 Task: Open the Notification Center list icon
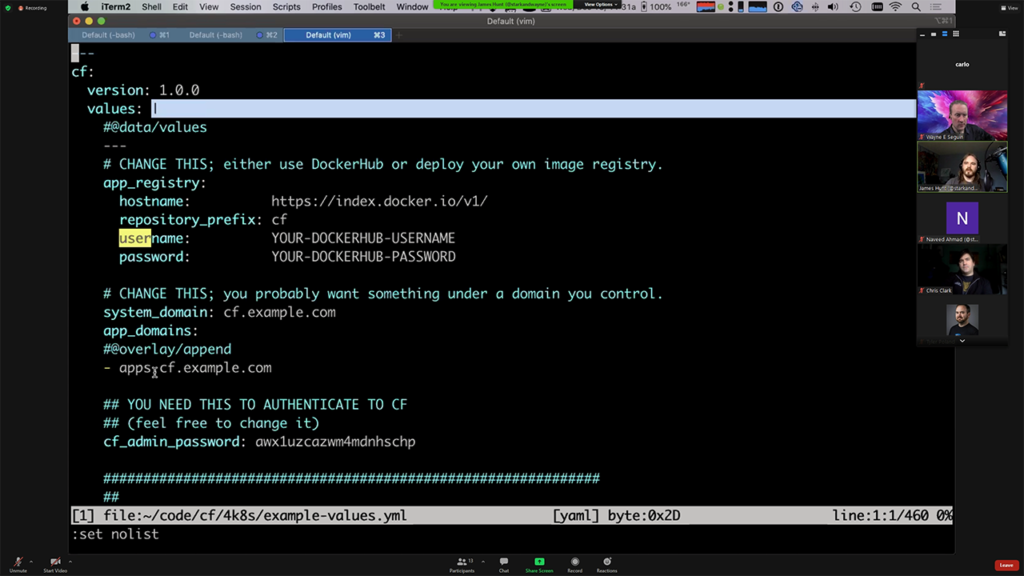[x=936, y=7]
